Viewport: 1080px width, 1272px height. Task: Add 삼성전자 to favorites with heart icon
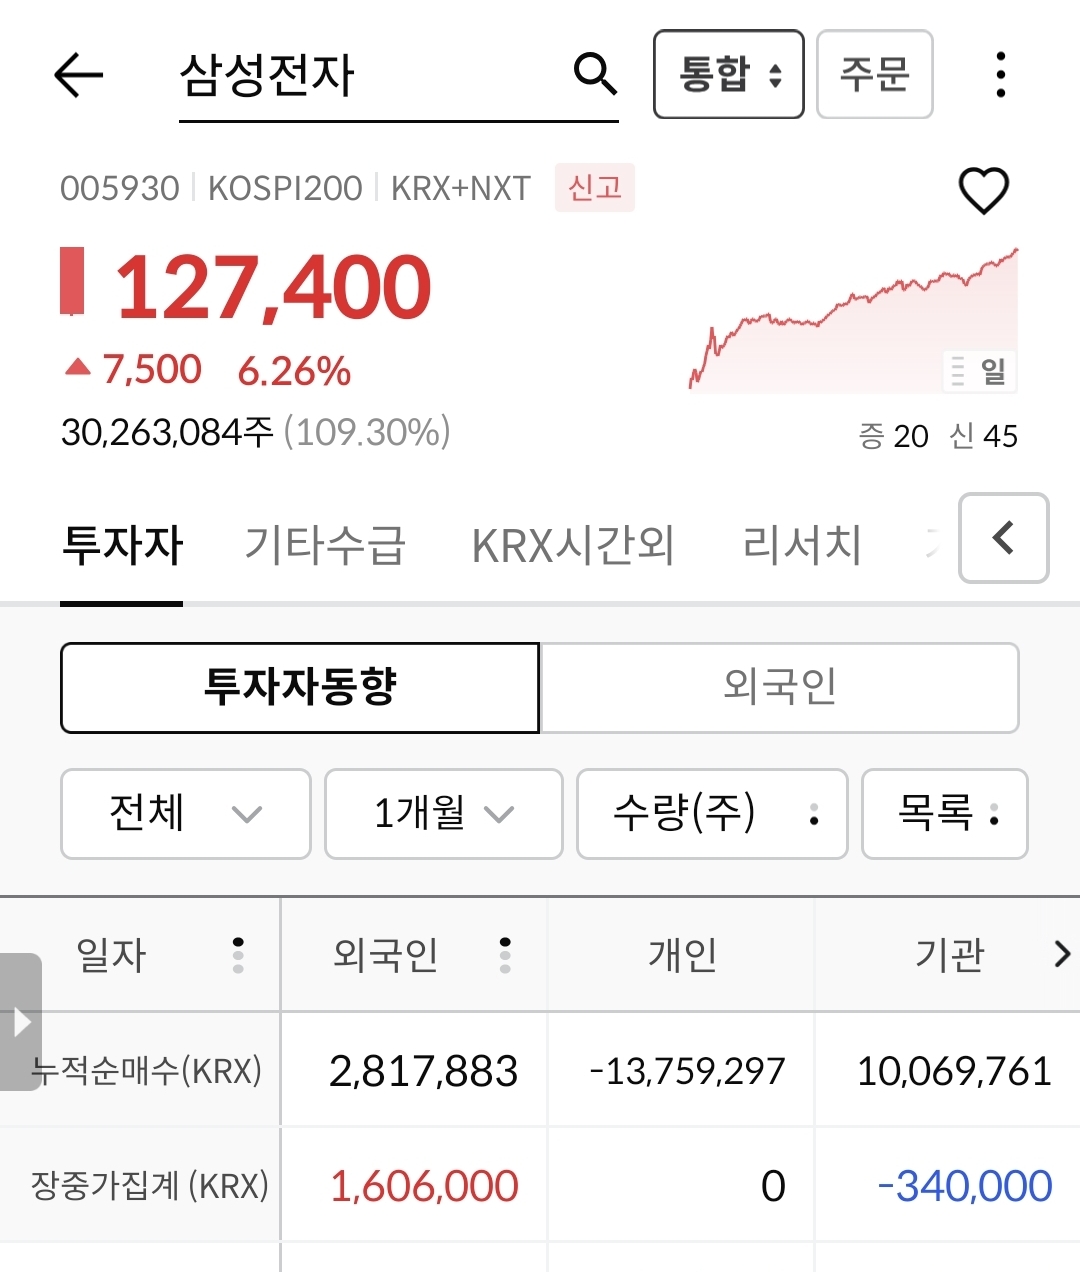point(984,190)
